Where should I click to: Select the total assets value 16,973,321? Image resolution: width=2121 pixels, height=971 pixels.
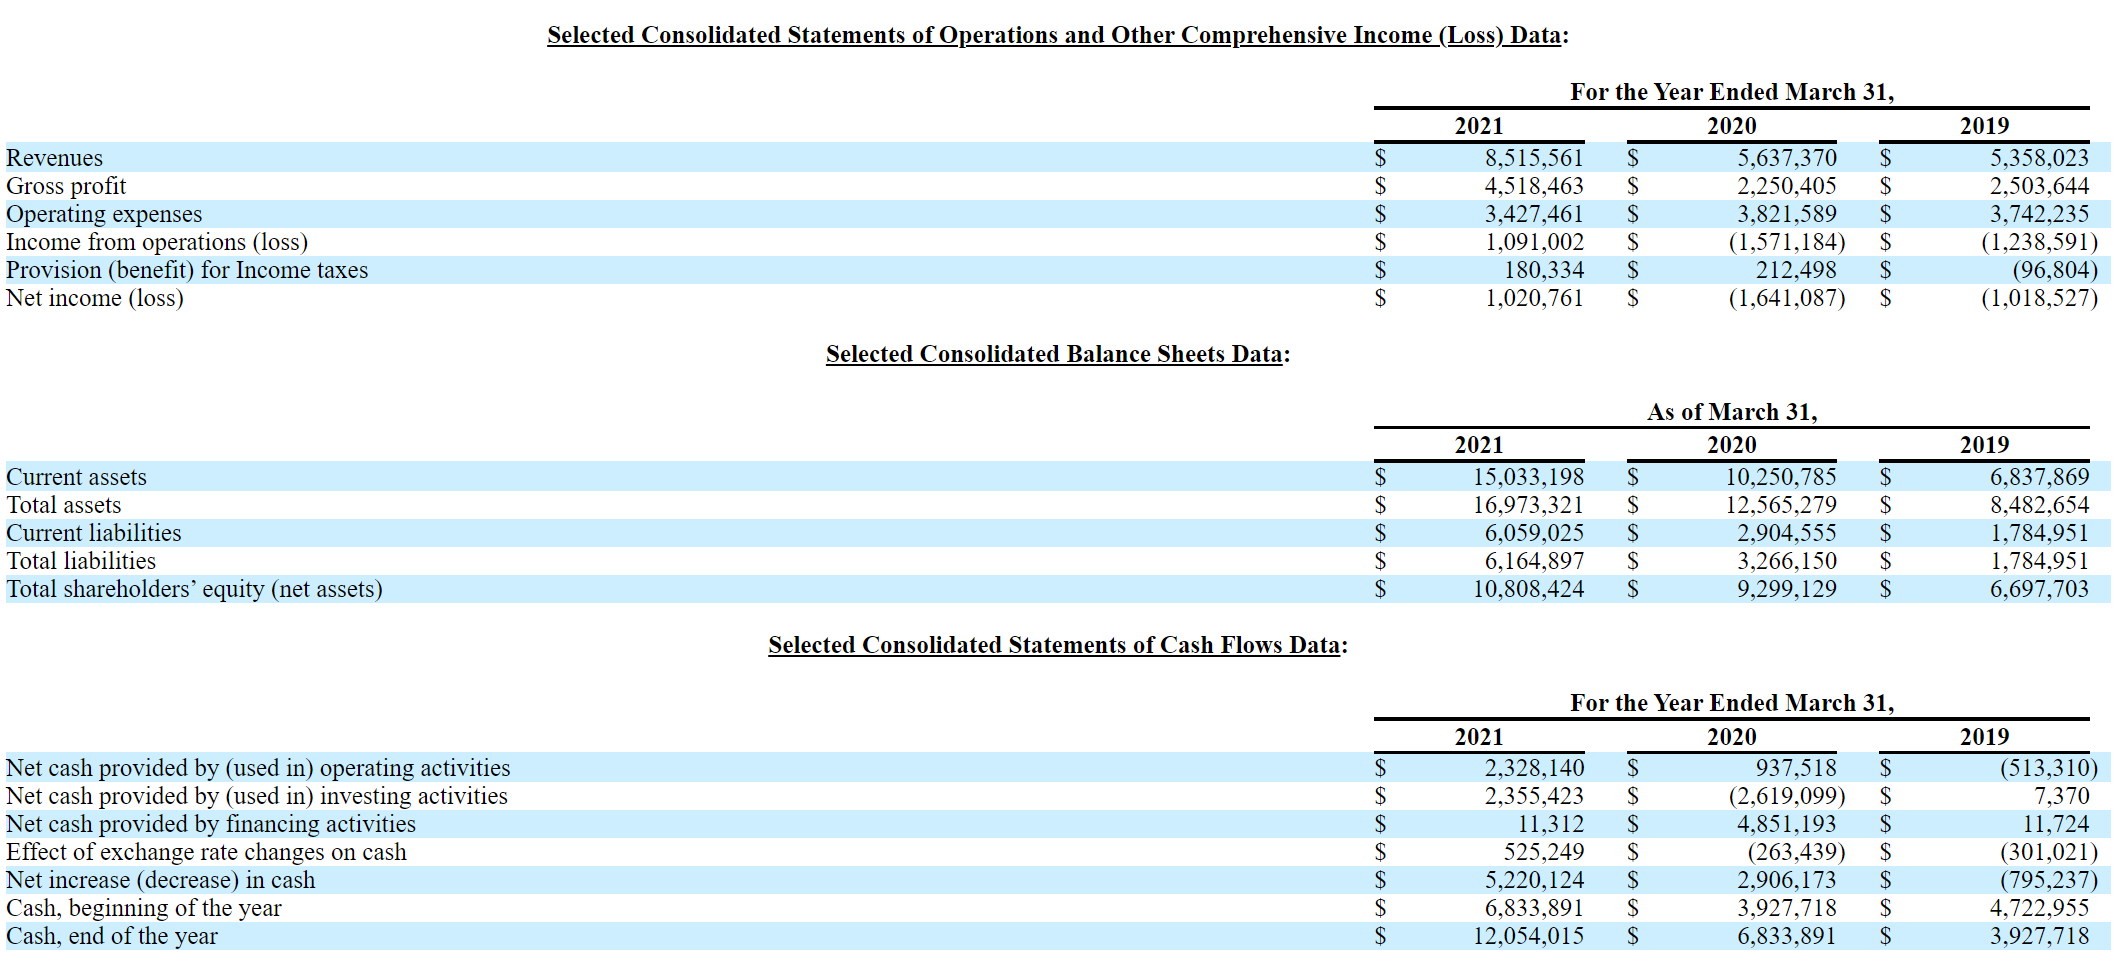[1527, 505]
